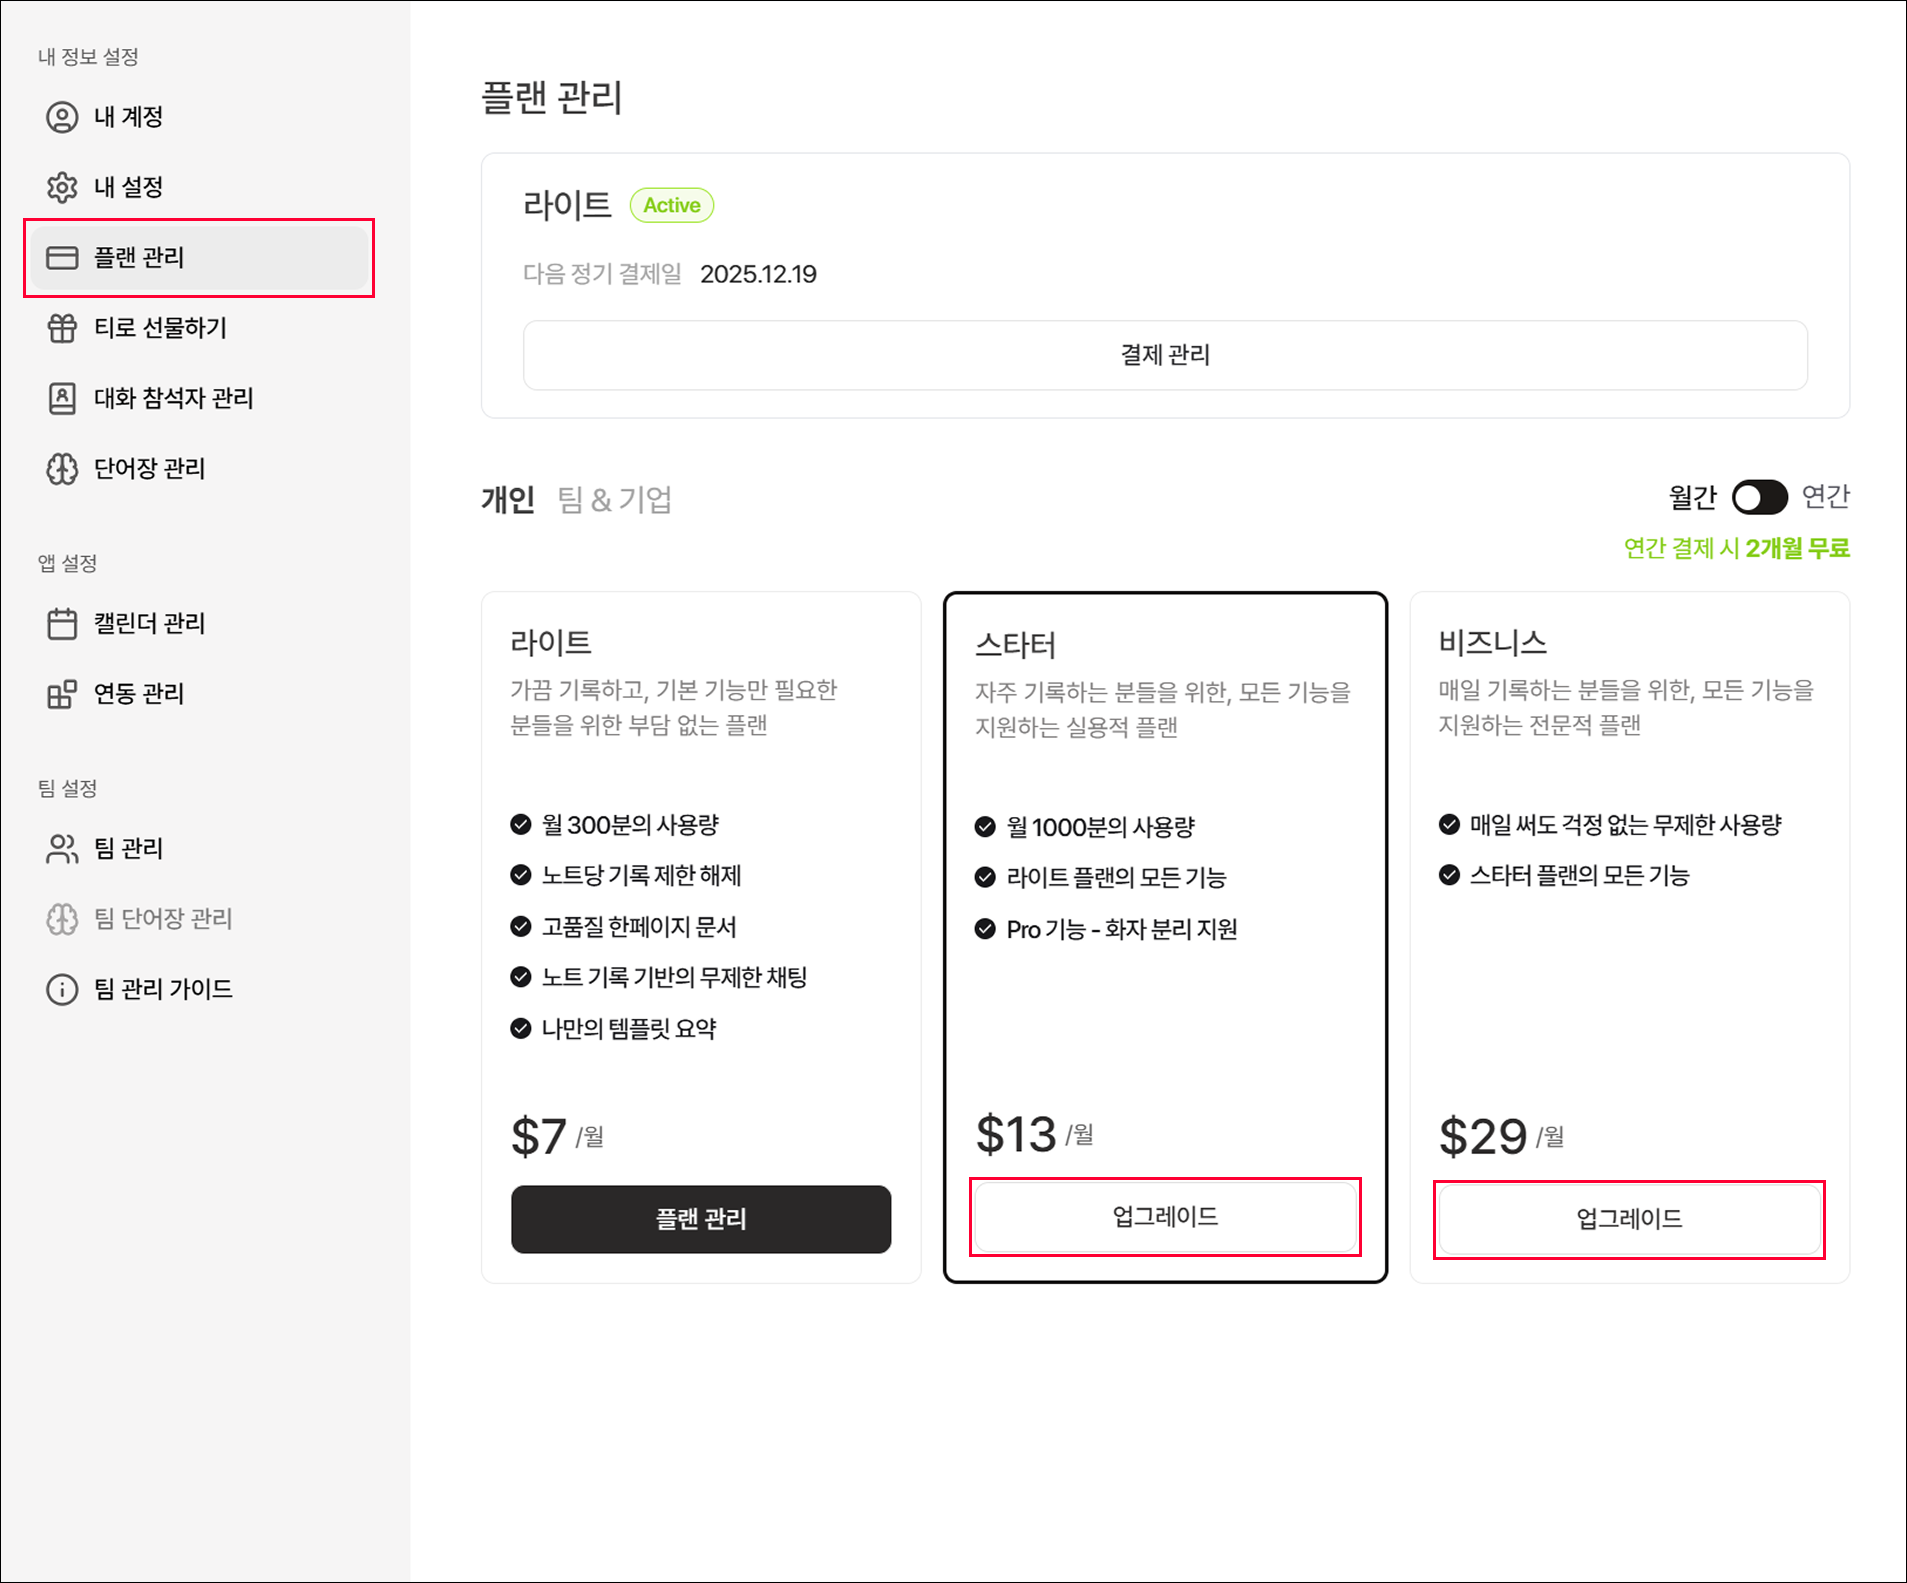Click 업그레이드 button under the 비즈니스 plan
Image resolution: width=1907 pixels, height=1583 pixels.
point(1629,1219)
